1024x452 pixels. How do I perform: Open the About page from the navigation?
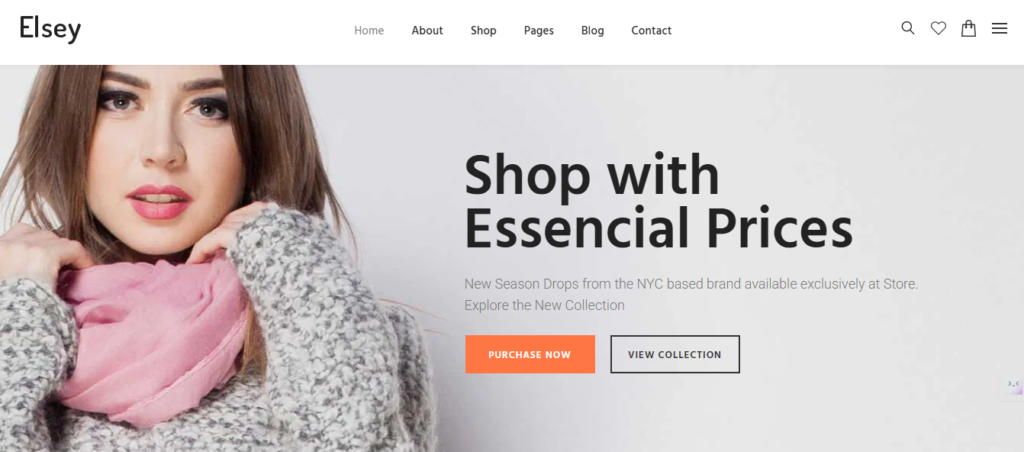point(427,31)
